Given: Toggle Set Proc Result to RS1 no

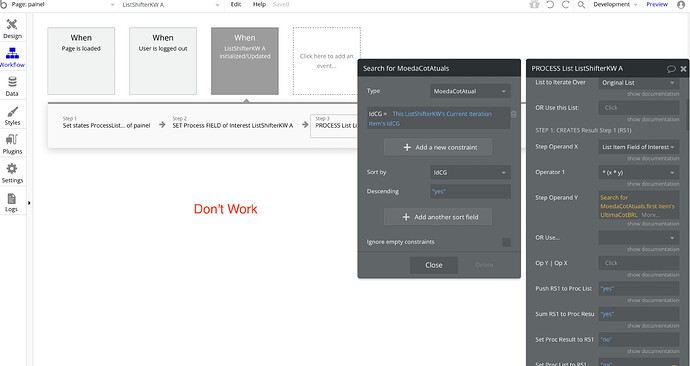Looking at the screenshot, I should coord(639,340).
